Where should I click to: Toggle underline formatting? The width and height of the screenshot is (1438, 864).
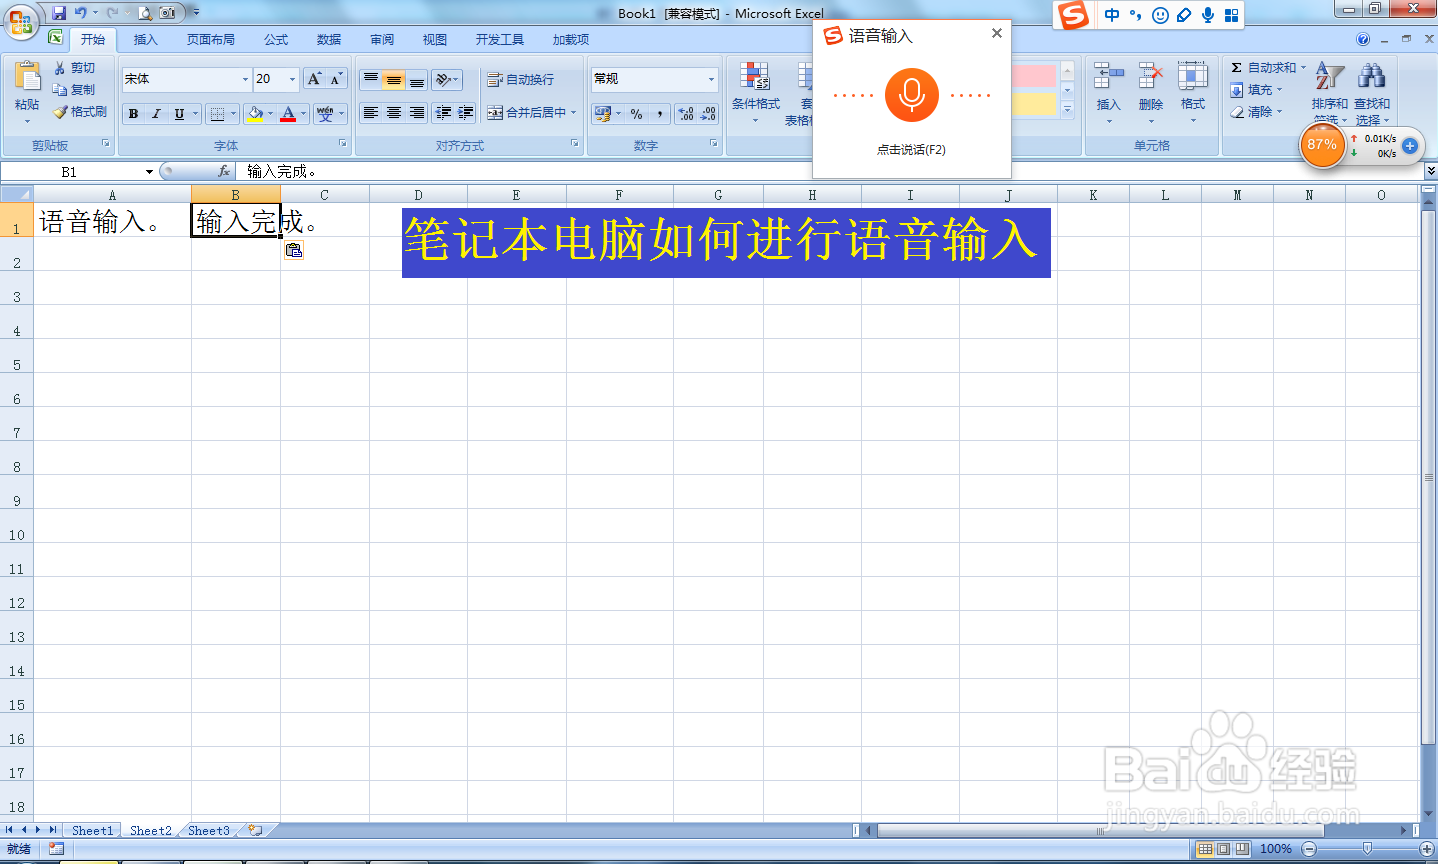click(179, 114)
